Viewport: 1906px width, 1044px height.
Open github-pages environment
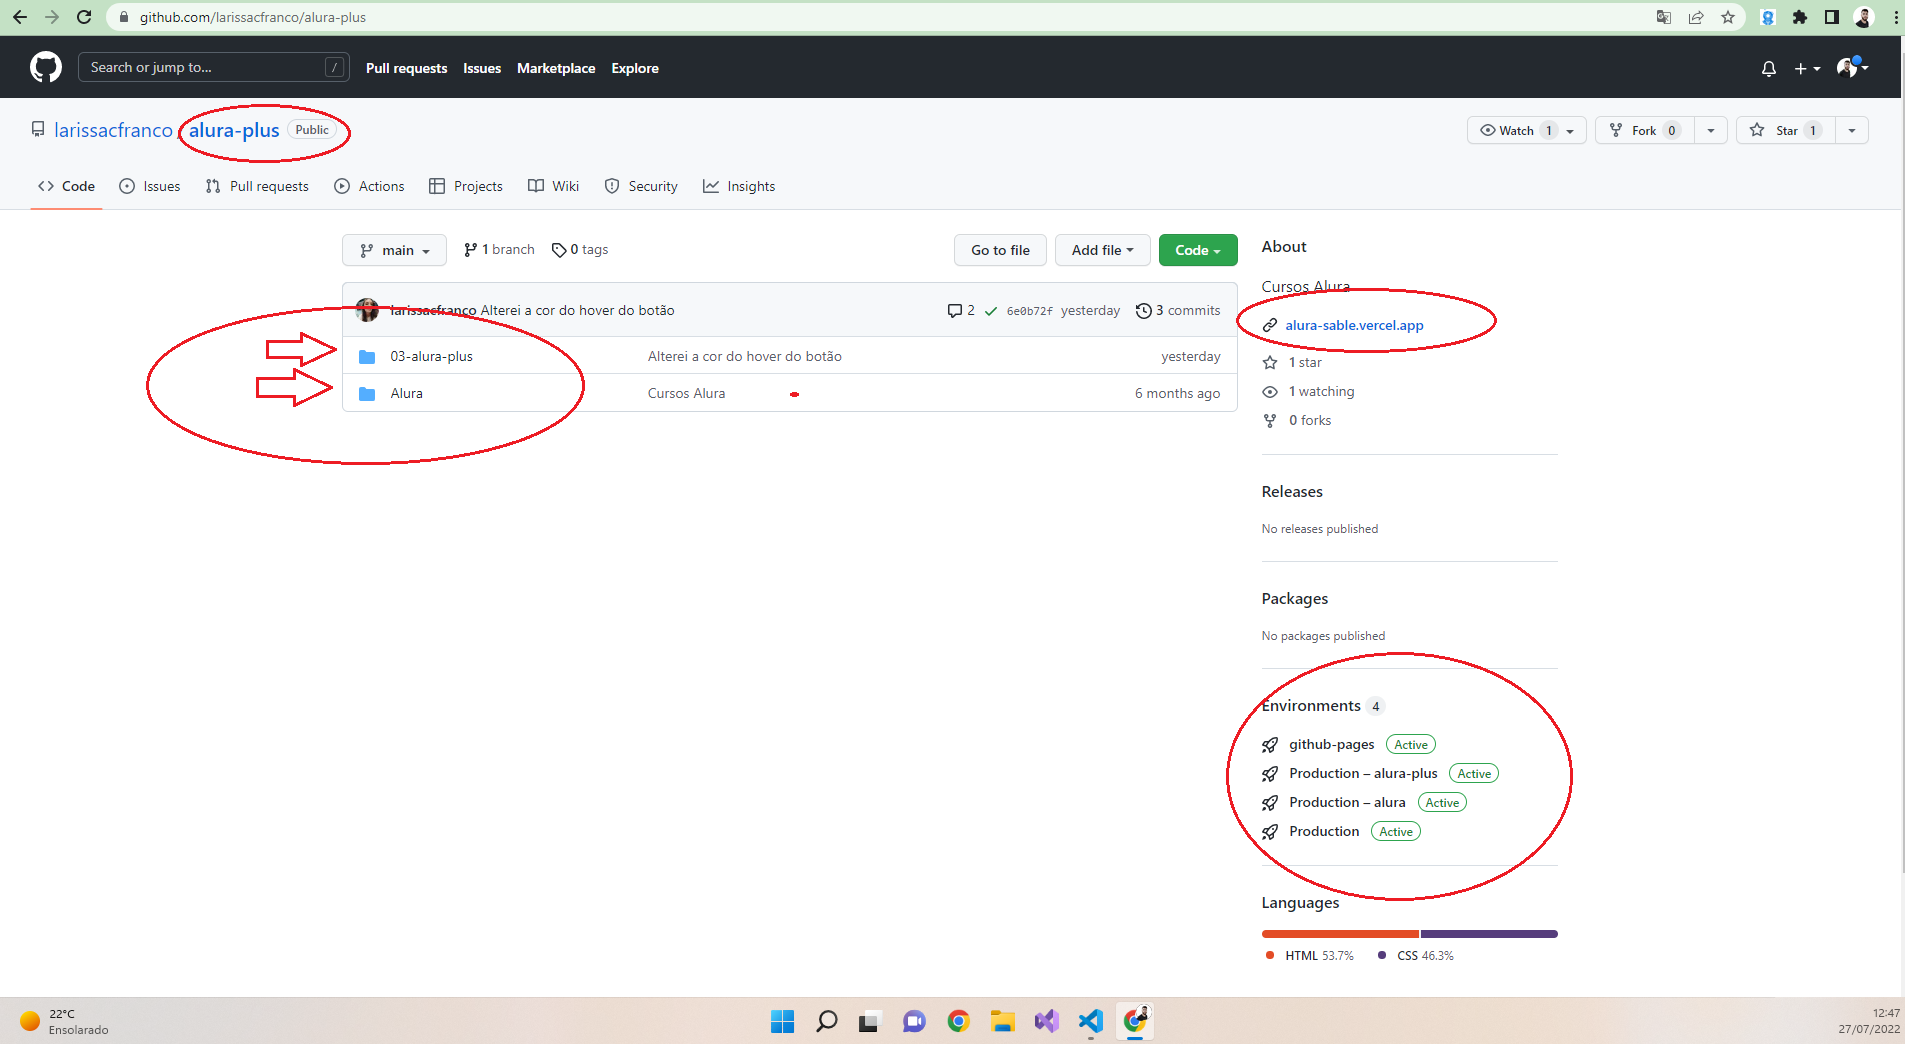[1331, 744]
